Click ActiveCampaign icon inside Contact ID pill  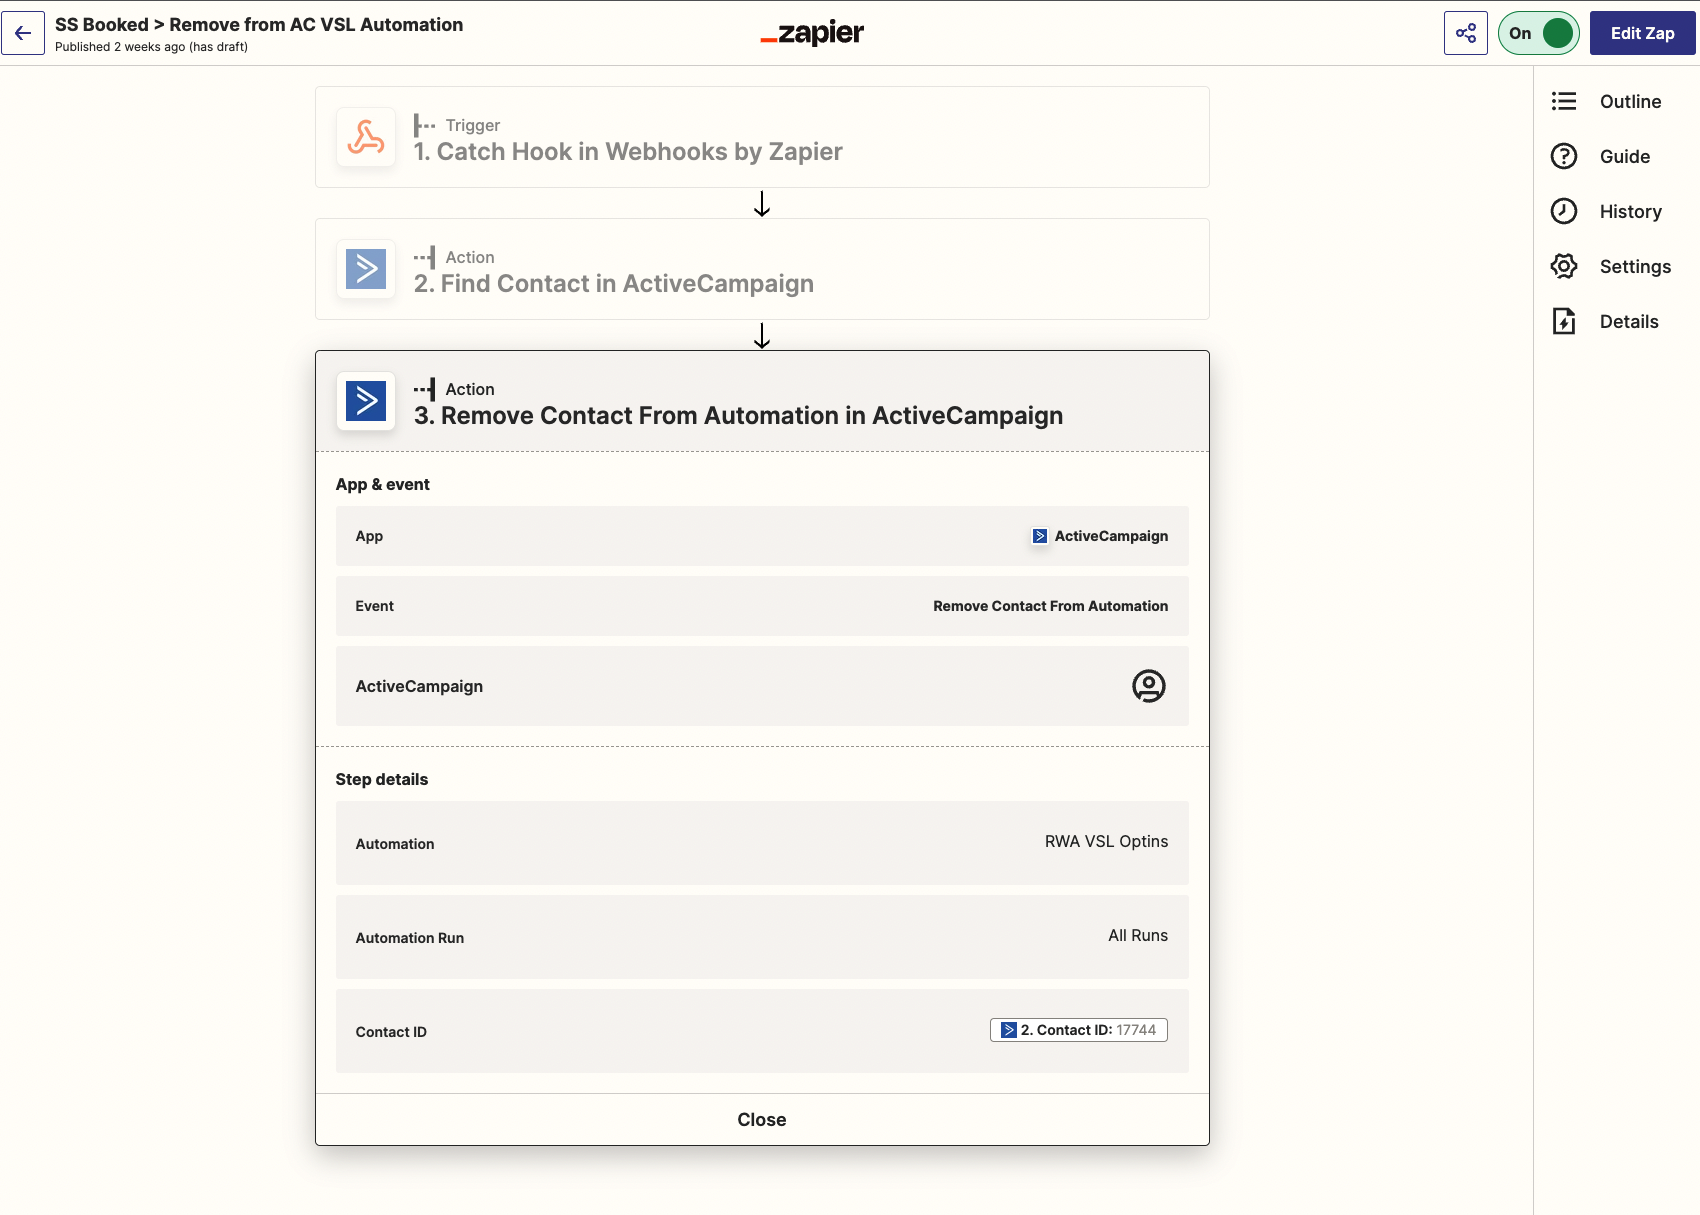1009,1030
